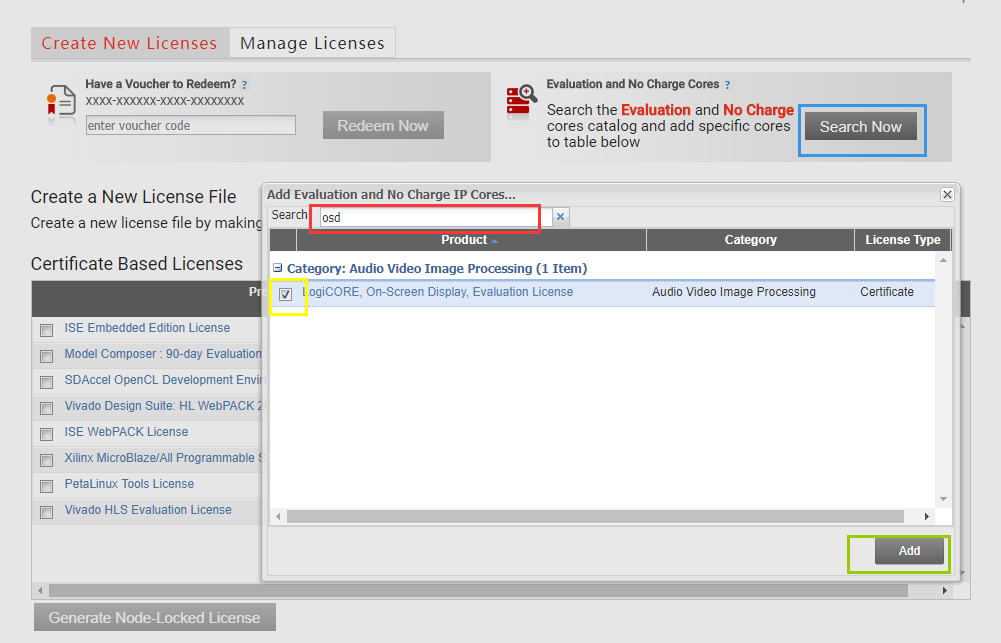This screenshot has height=643, width=1001.
Task: Uncheck LogiCORE On-Screen Display Evaluation License
Action: click(x=285, y=294)
